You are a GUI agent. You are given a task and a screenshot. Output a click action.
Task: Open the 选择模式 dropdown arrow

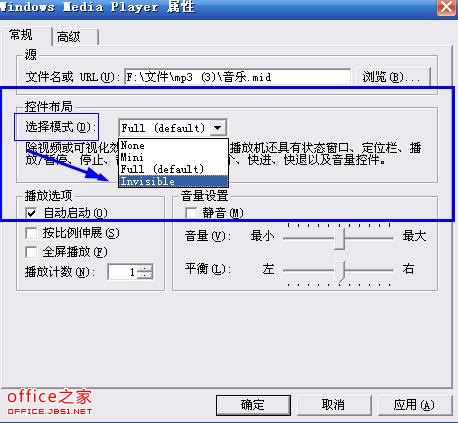click(218, 128)
